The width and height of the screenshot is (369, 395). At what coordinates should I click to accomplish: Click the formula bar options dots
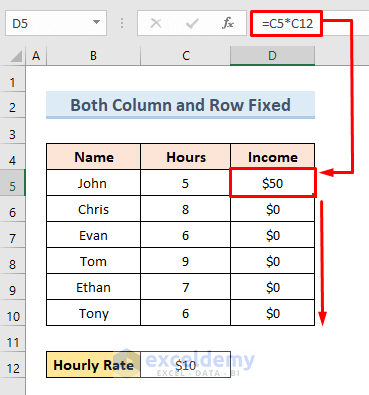(x=122, y=23)
